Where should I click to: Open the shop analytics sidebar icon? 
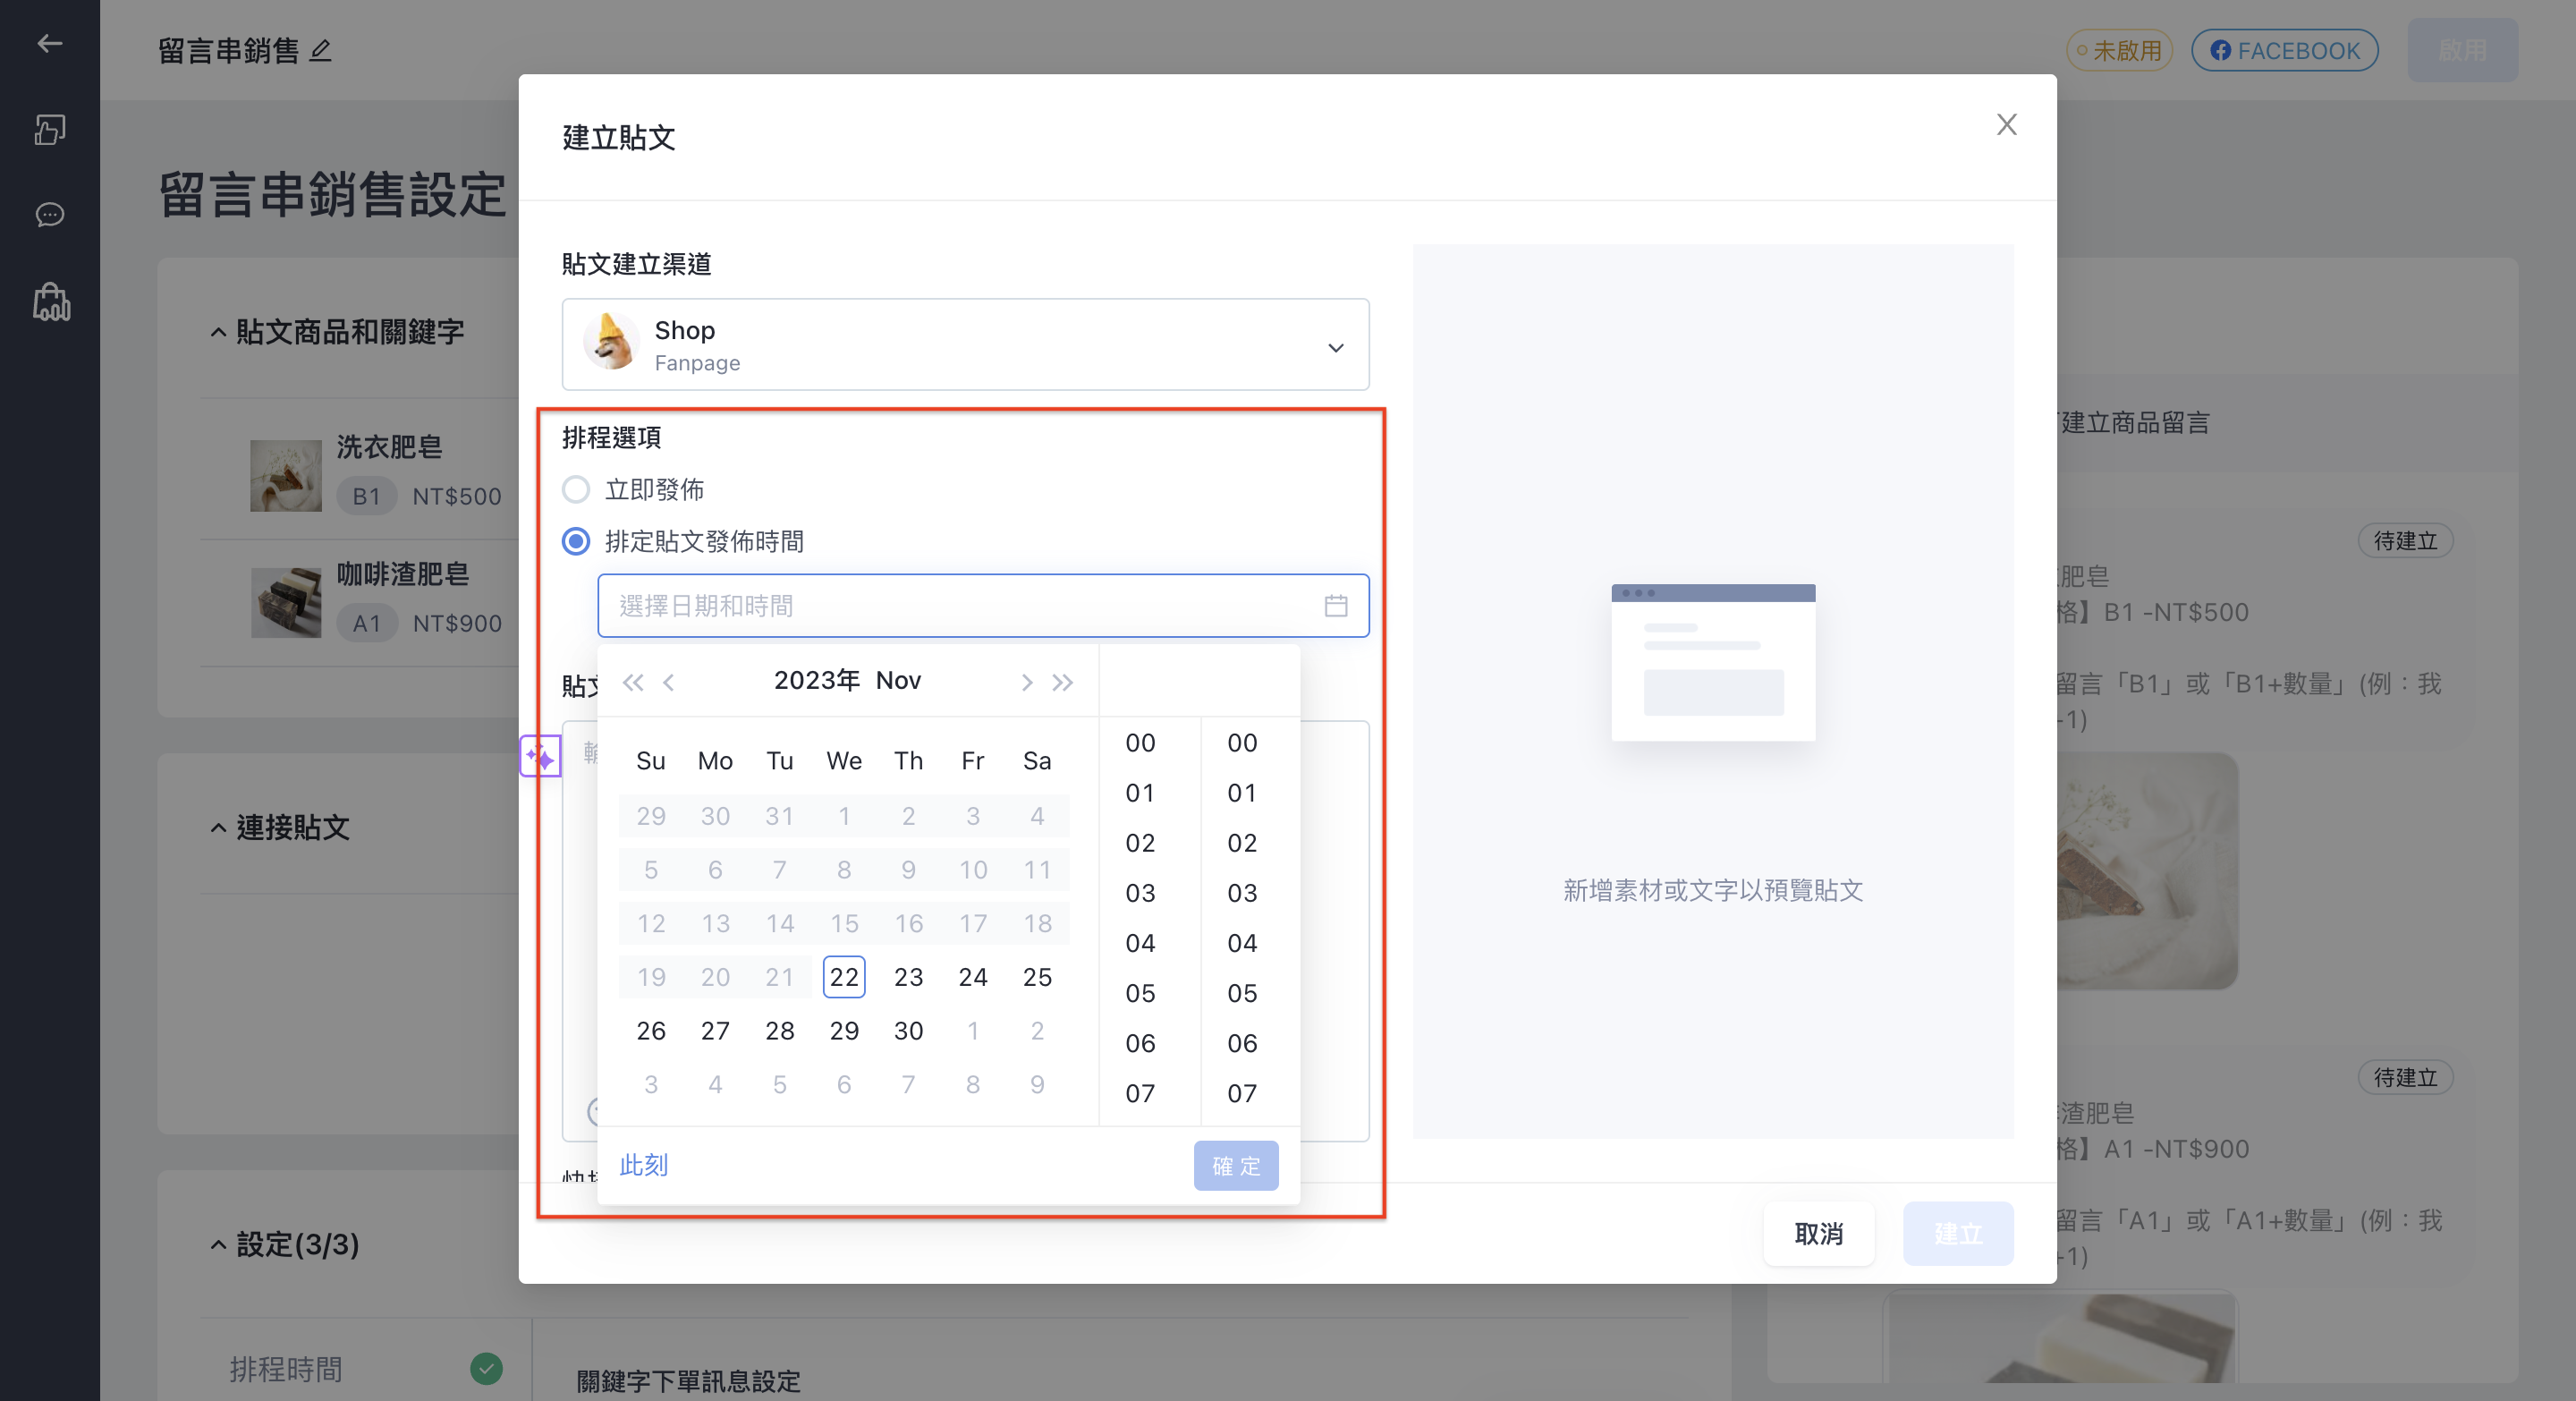pos(51,301)
